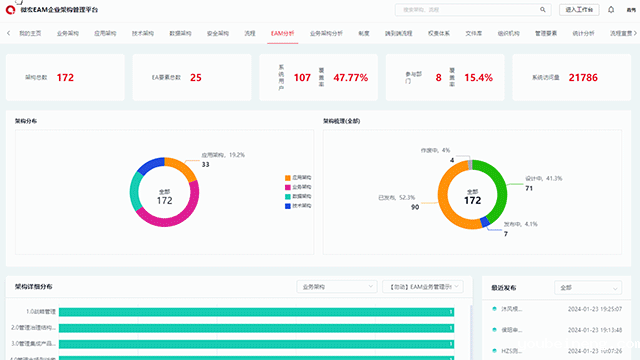Click the system users value 107
The image size is (640, 360).
click(302, 78)
